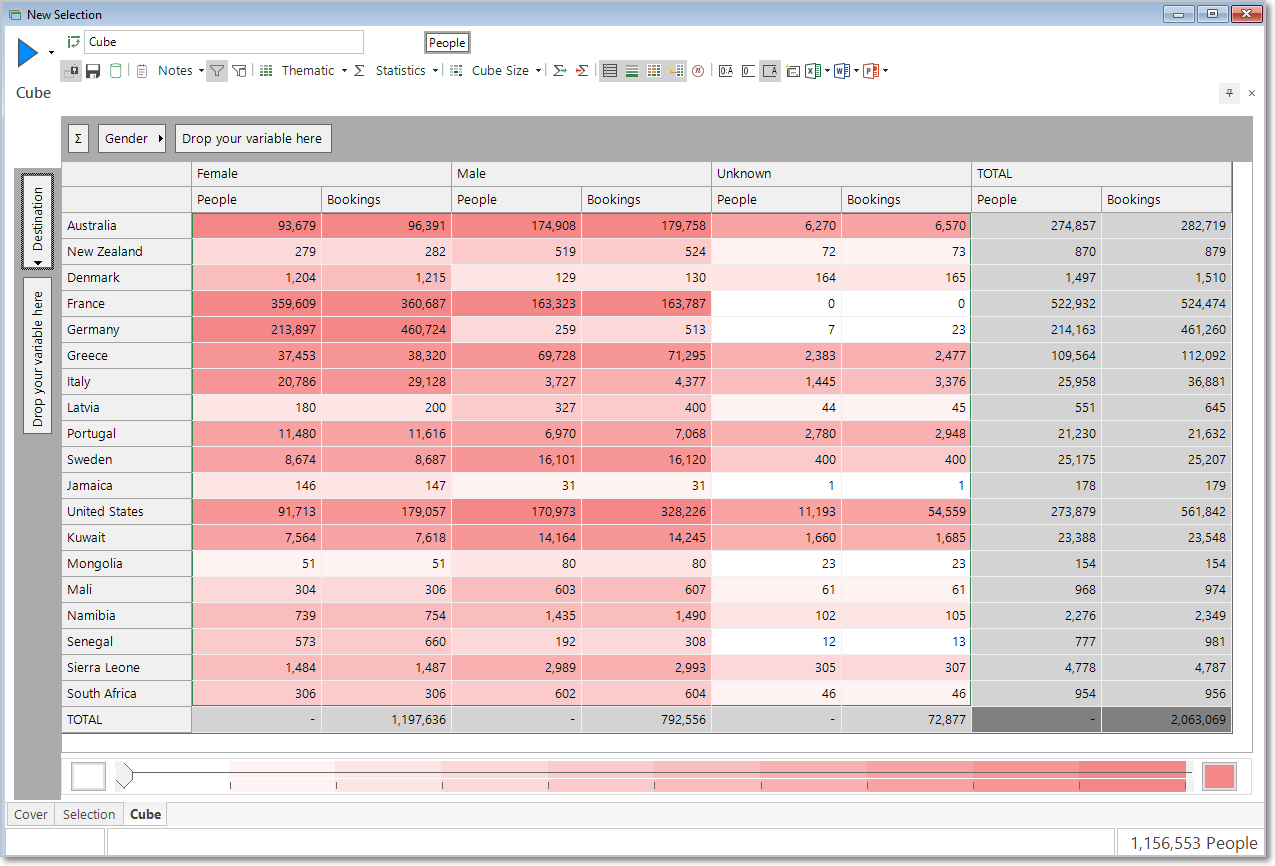Switch to the Selection tab
The image size is (1275, 866).
tap(89, 814)
